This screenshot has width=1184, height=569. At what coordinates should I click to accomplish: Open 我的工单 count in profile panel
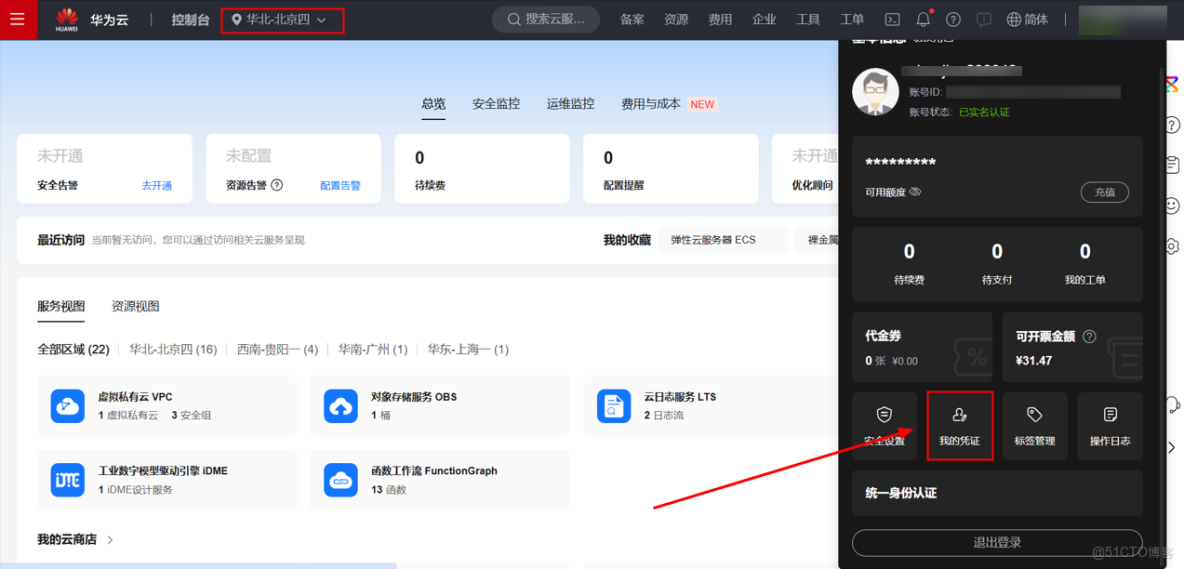1085,263
